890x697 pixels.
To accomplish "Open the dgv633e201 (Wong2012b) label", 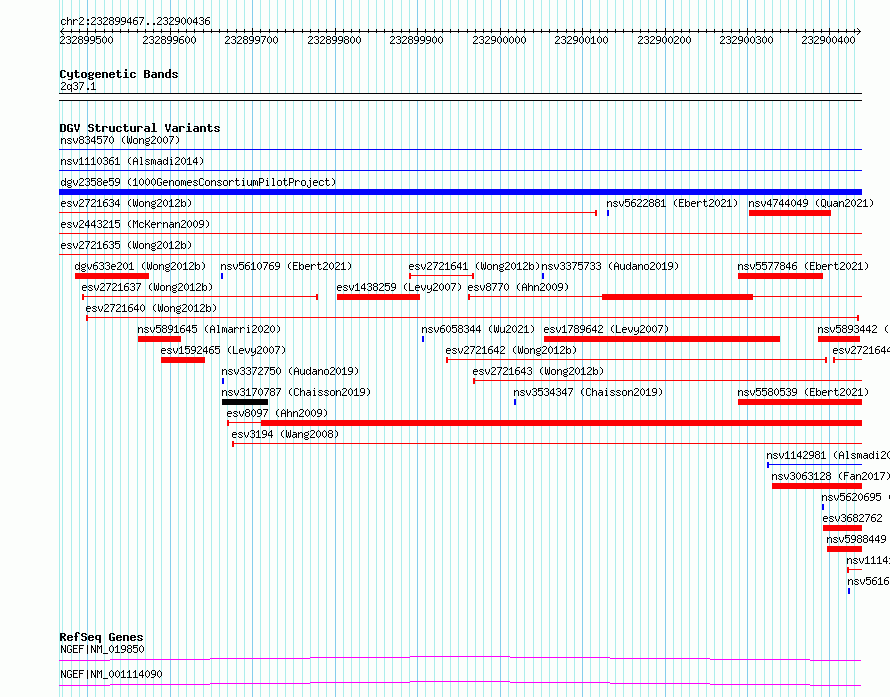I will tap(140, 266).
